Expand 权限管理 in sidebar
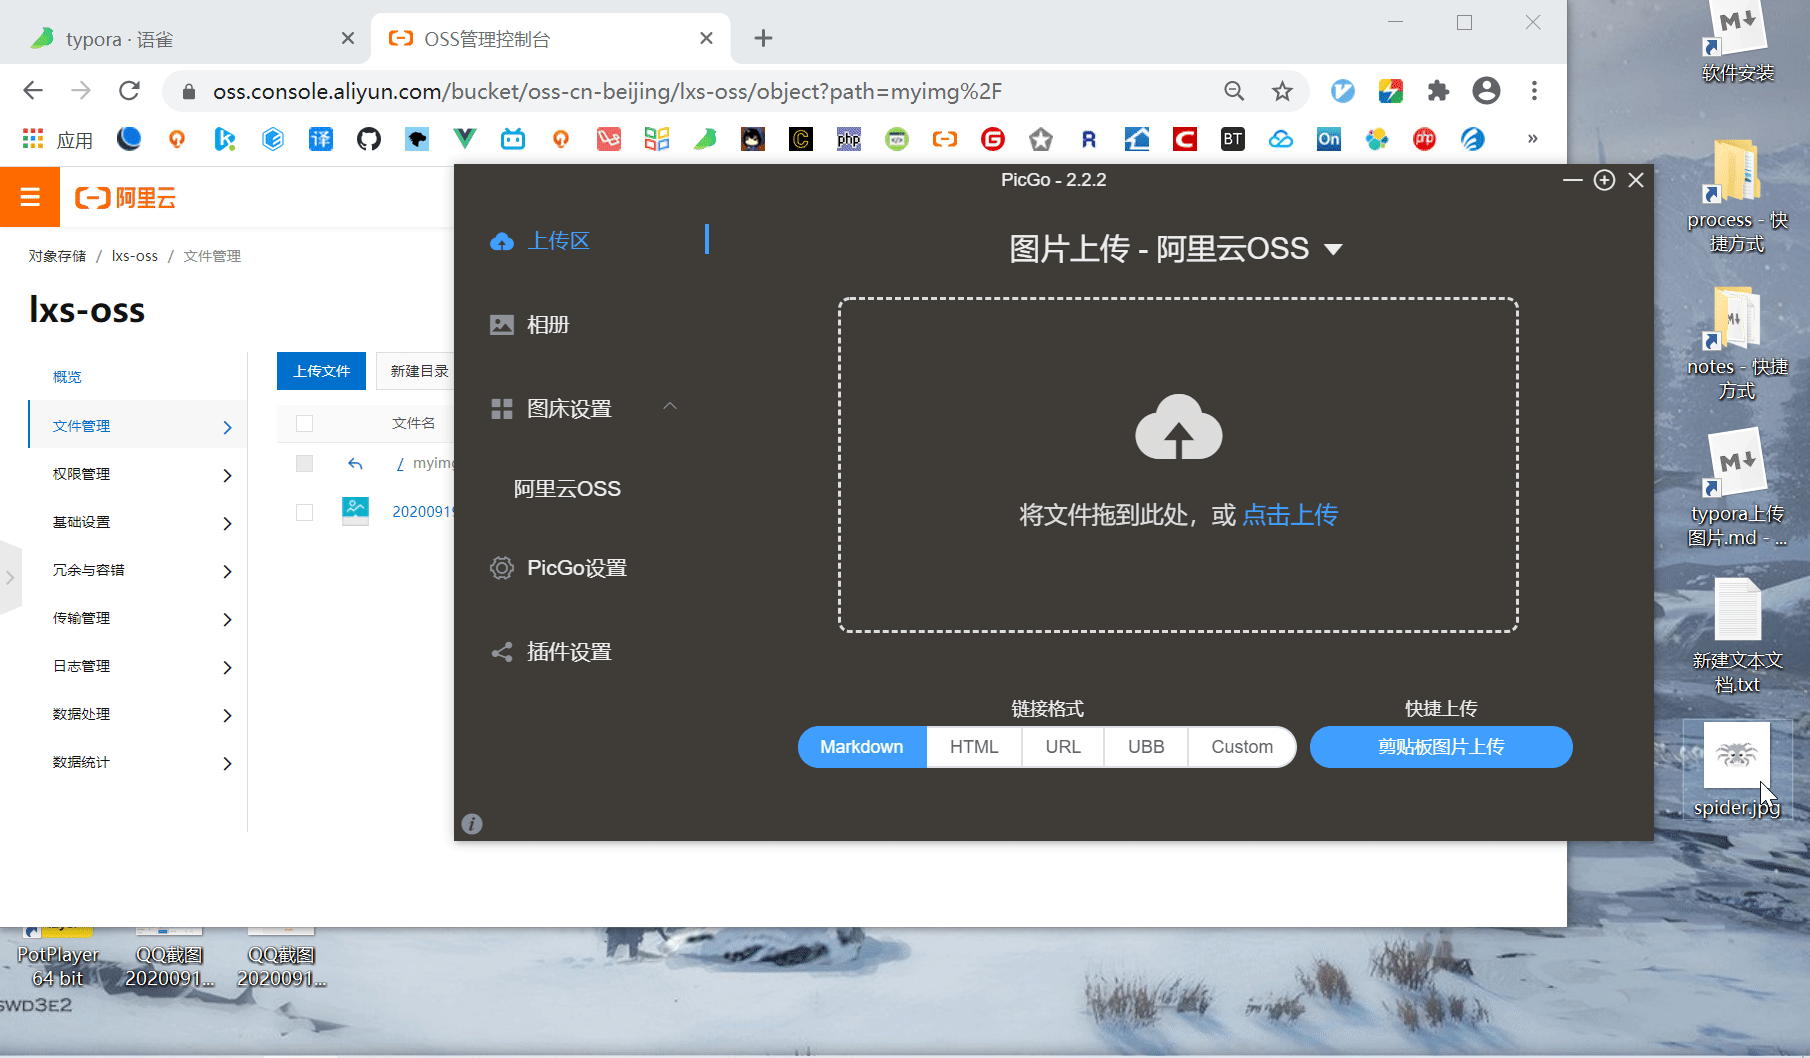The height and width of the screenshot is (1058, 1810). 140,474
